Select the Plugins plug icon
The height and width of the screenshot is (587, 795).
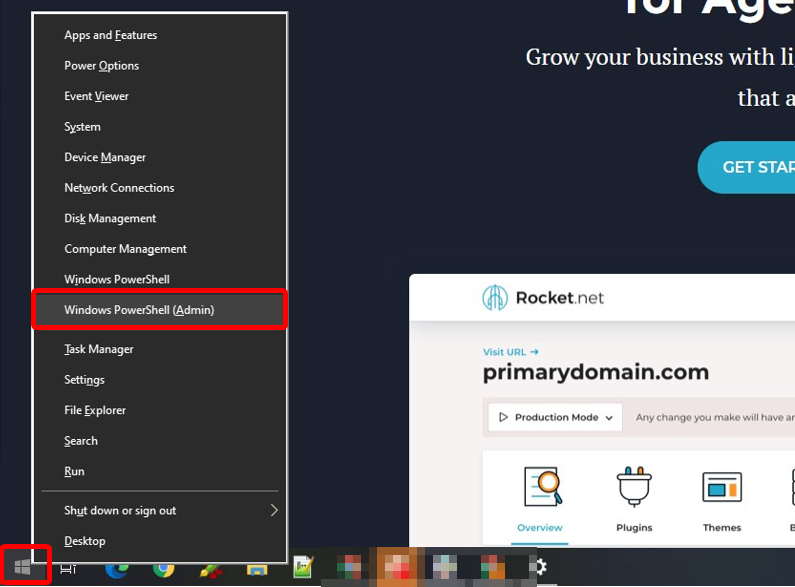tap(634, 486)
